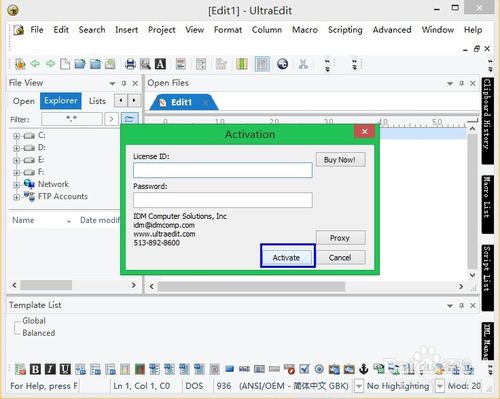Open the Column menu
Viewport: 500px width, 399px height.
coord(267,30)
